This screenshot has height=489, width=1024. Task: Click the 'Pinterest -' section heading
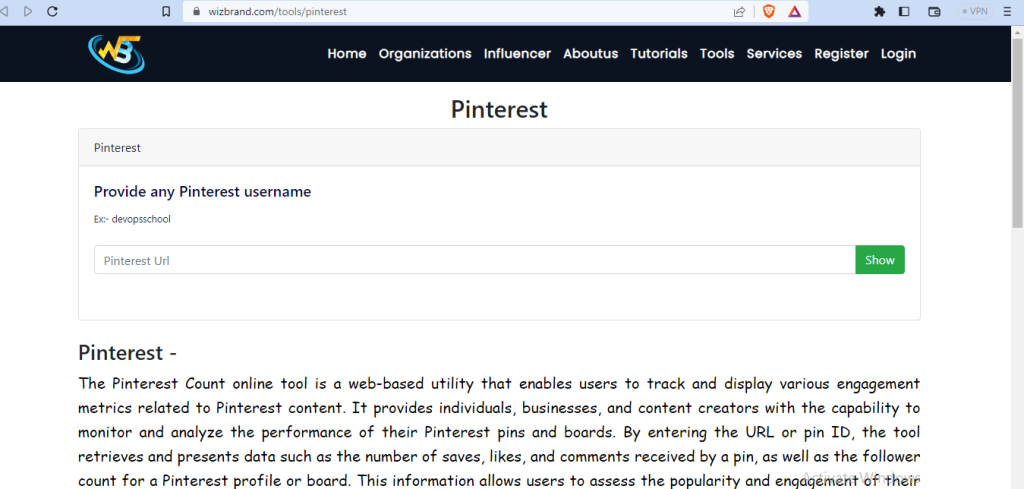point(127,353)
